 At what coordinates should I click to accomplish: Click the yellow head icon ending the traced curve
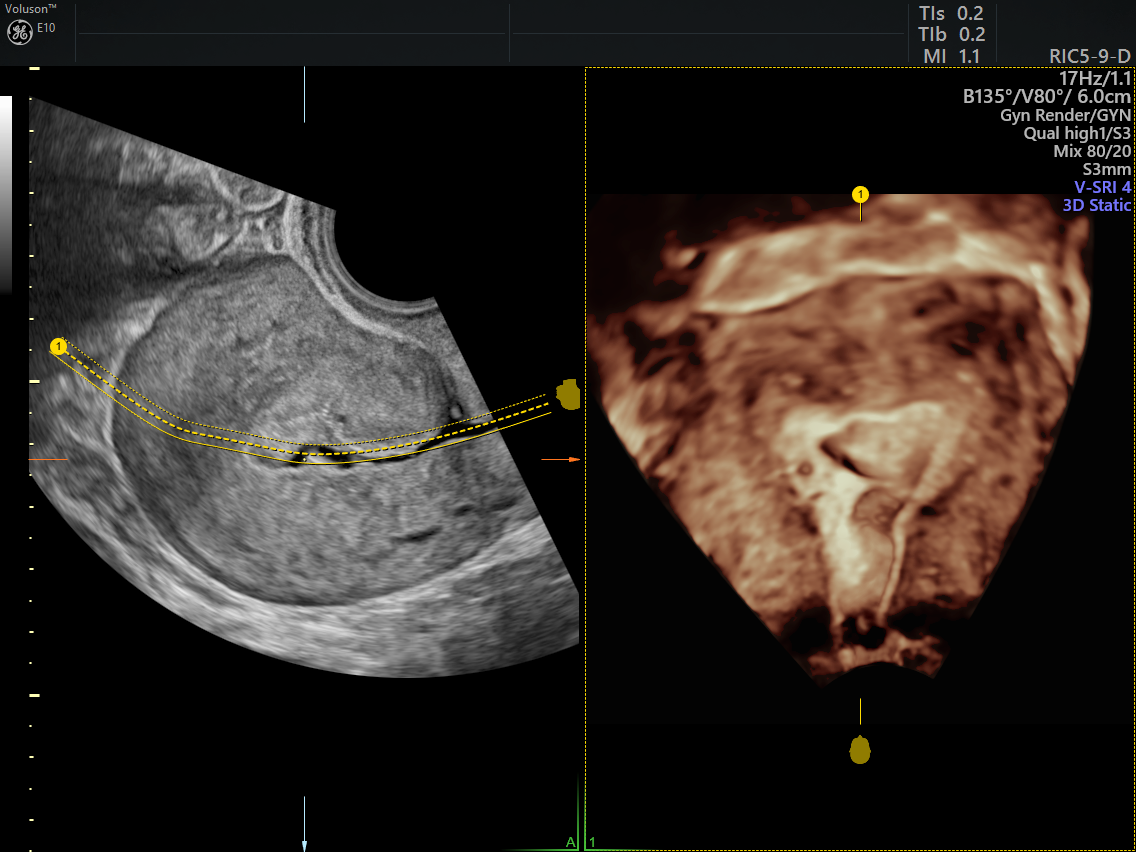pyautogui.click(x=568, y=395)
